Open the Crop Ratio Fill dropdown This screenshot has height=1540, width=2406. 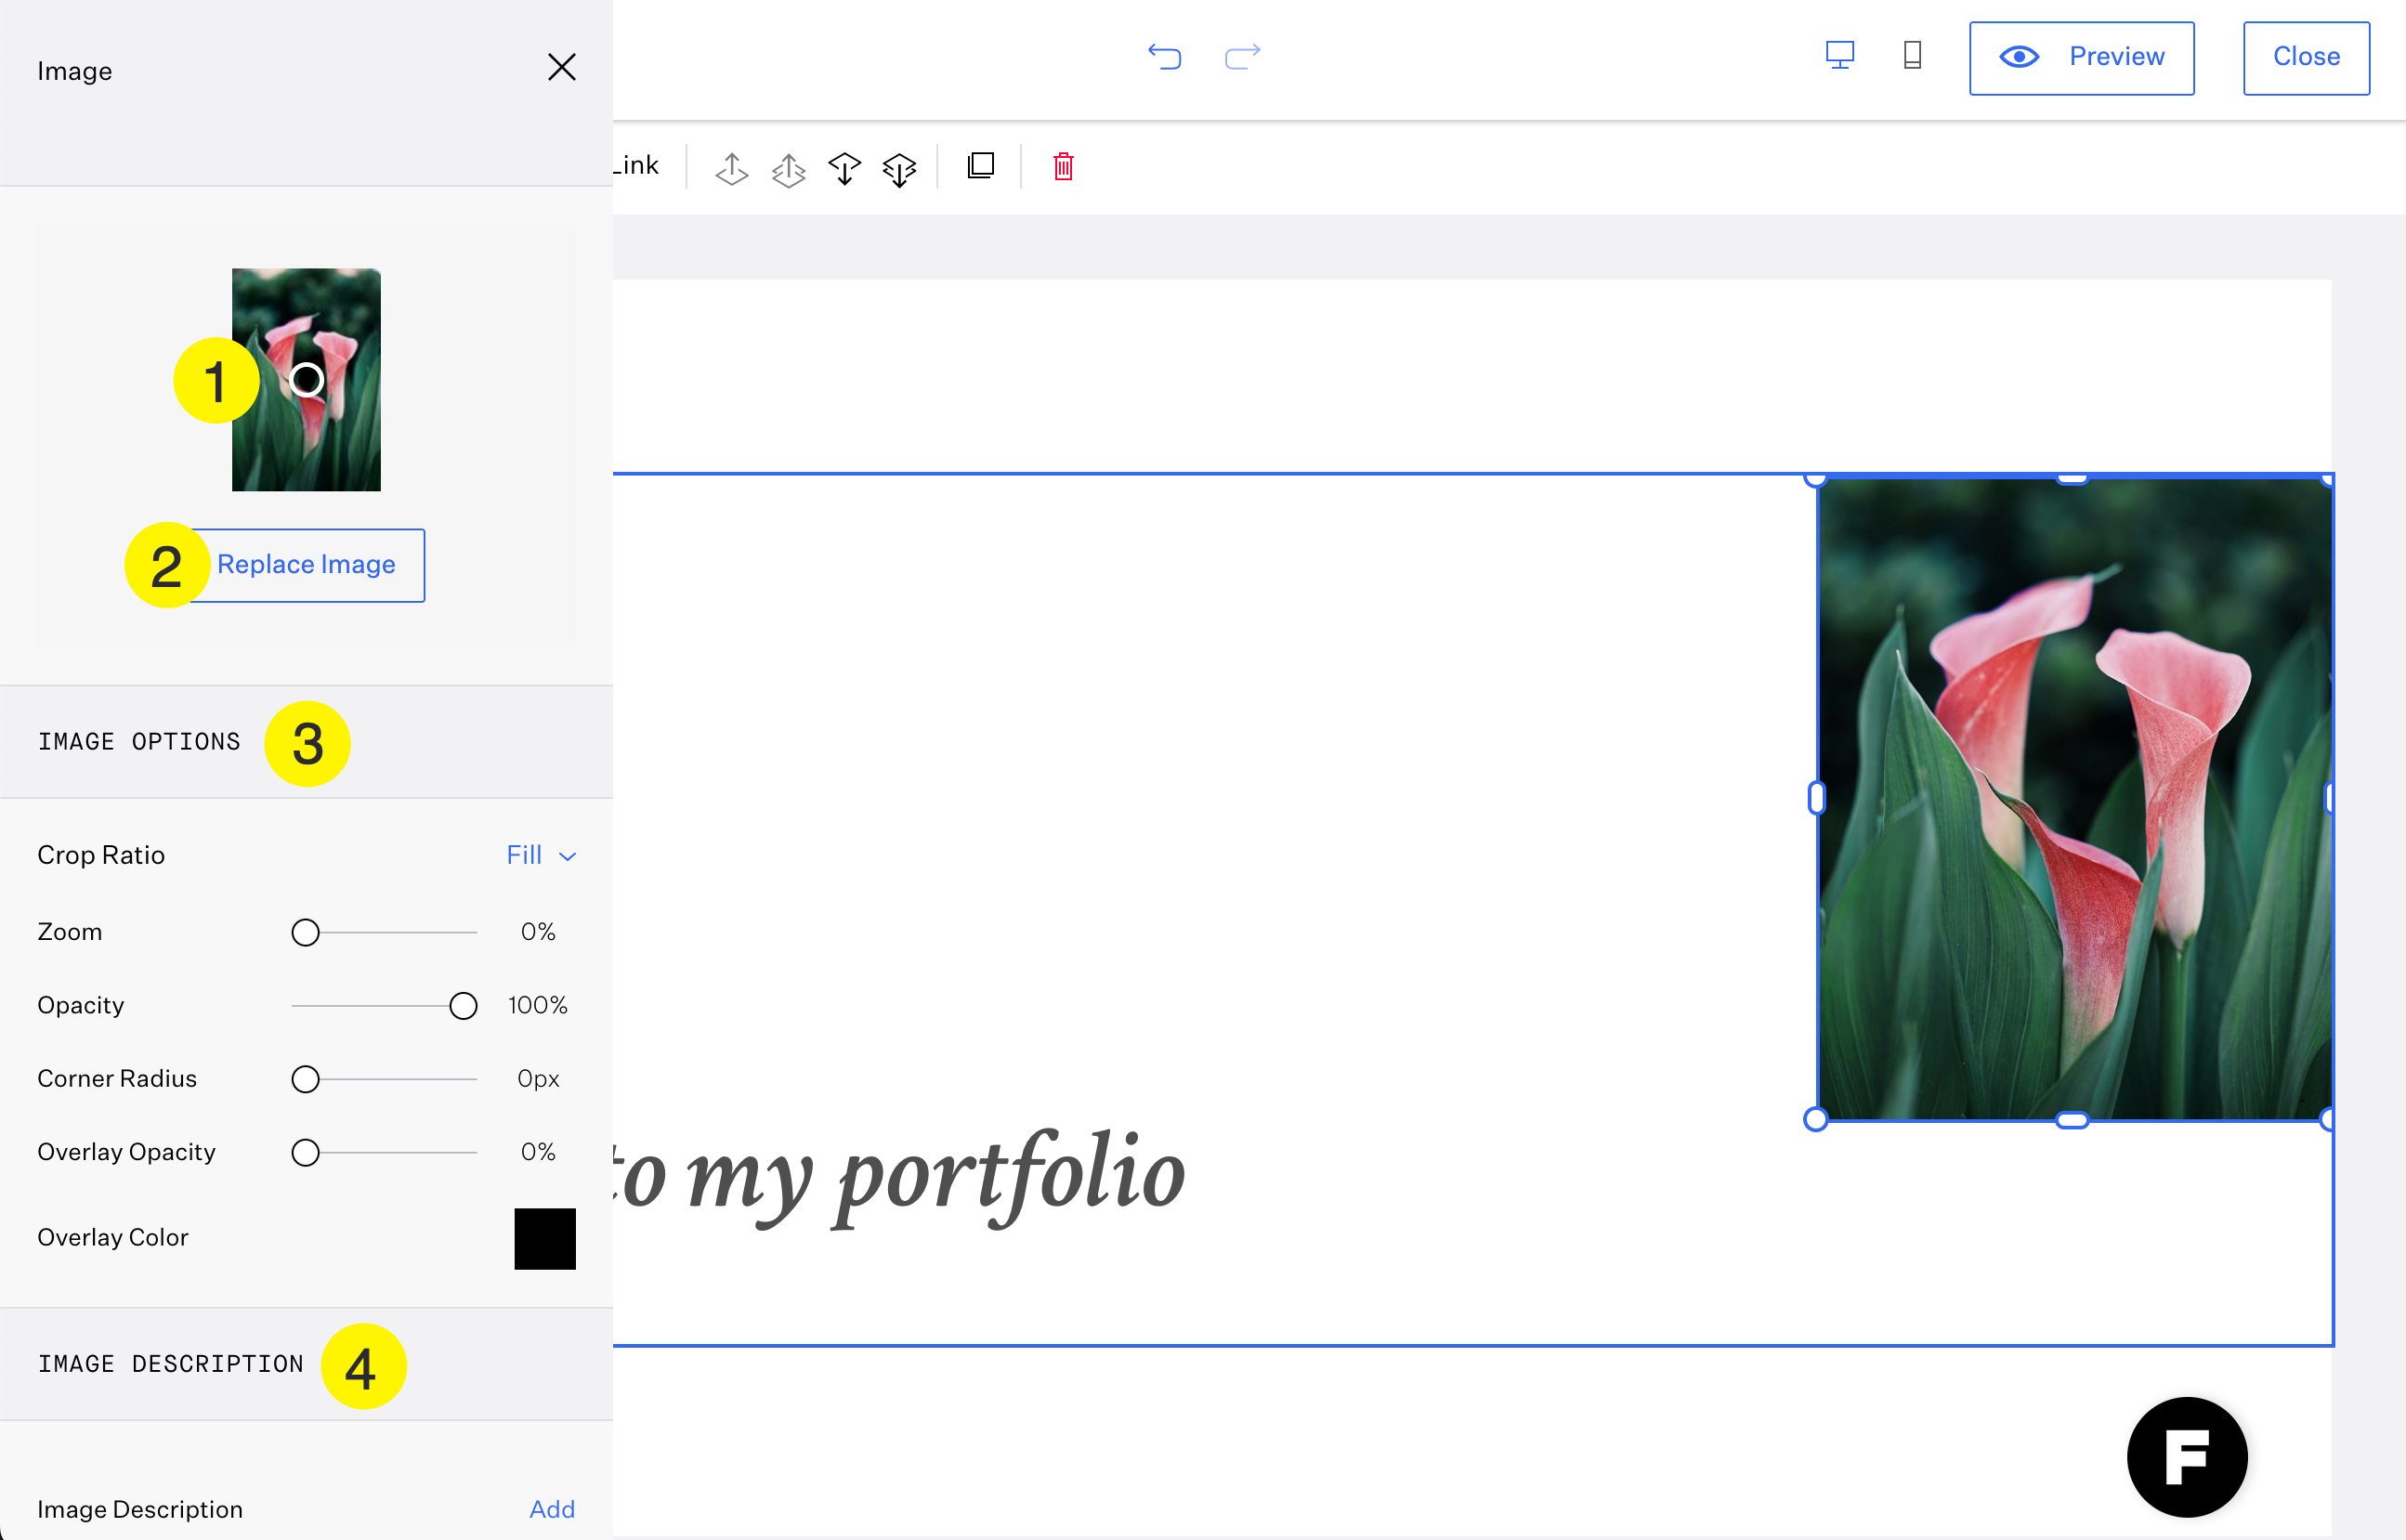click(x=541, y=856)
